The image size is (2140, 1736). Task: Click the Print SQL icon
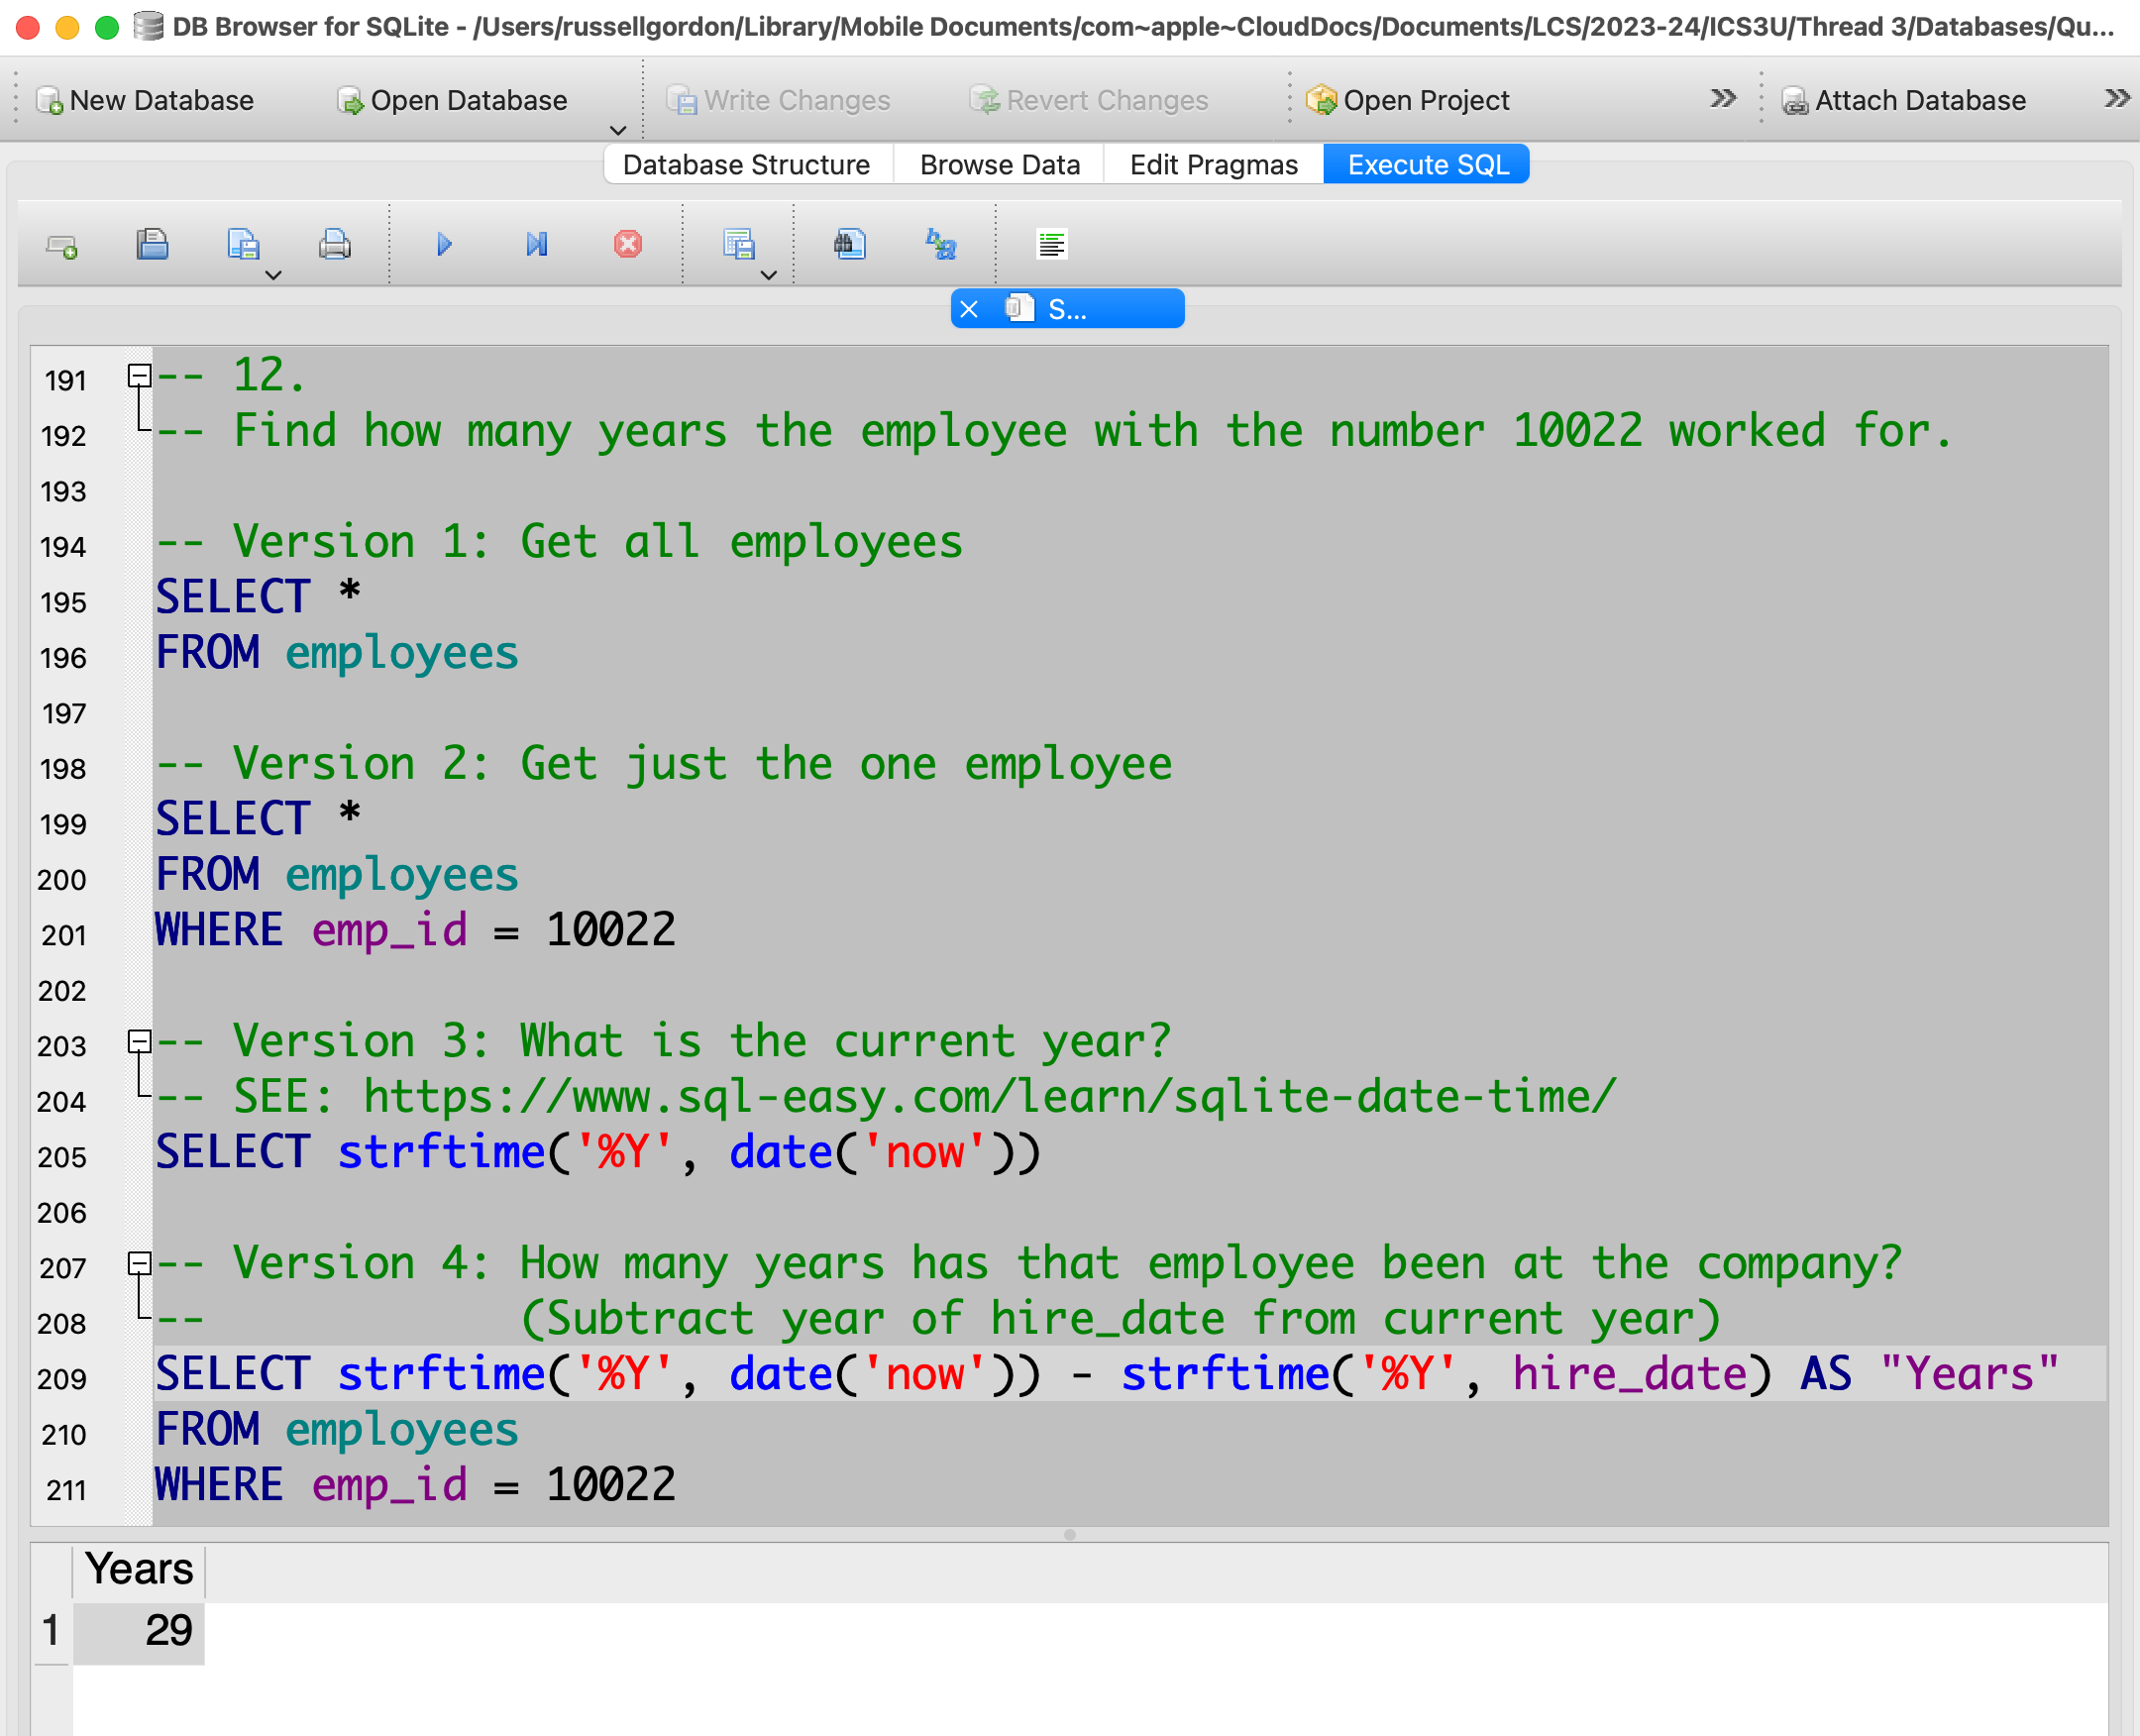tap(334, 245)
